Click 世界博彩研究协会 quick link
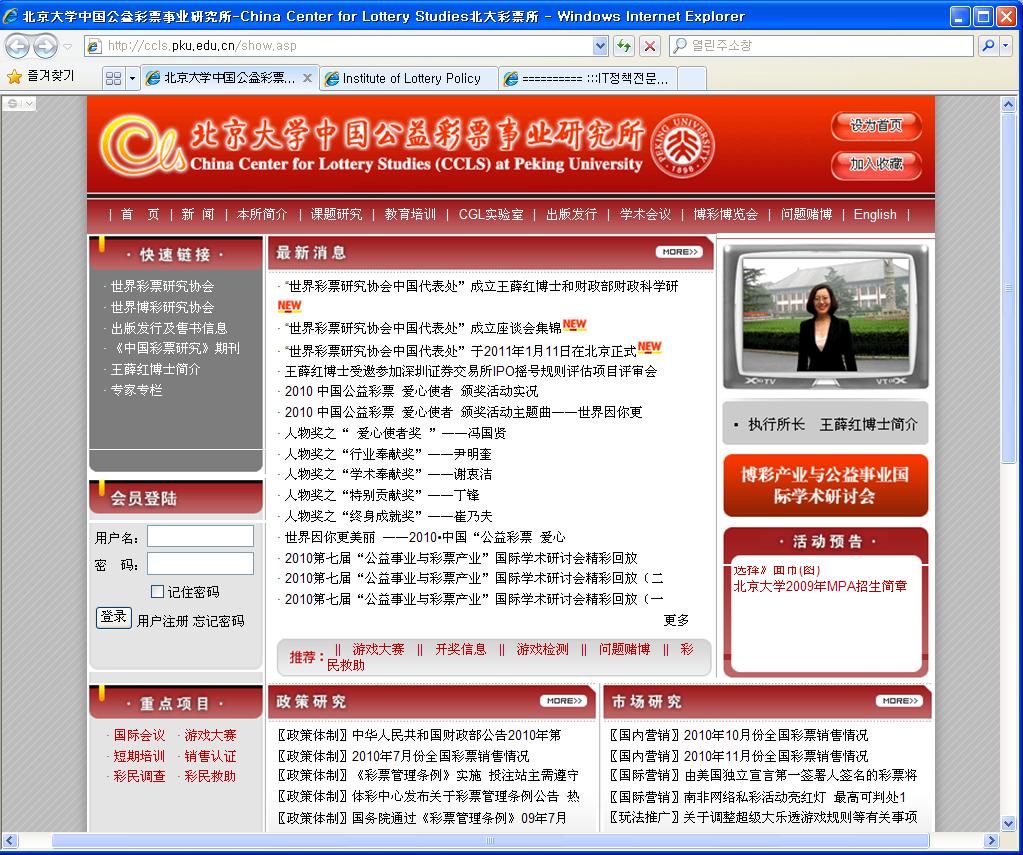Viewport: 1023px width, 855px height. (x=162, y=307)
